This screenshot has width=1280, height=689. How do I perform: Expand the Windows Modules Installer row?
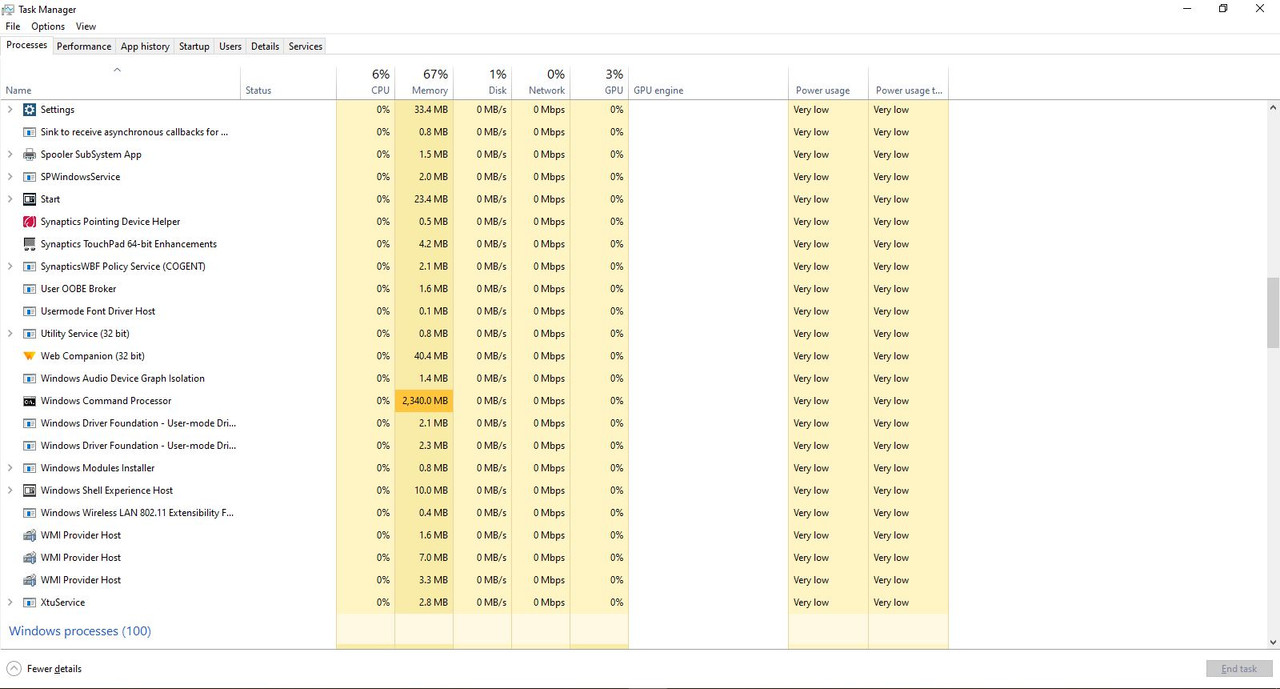(x=10, y=468)
